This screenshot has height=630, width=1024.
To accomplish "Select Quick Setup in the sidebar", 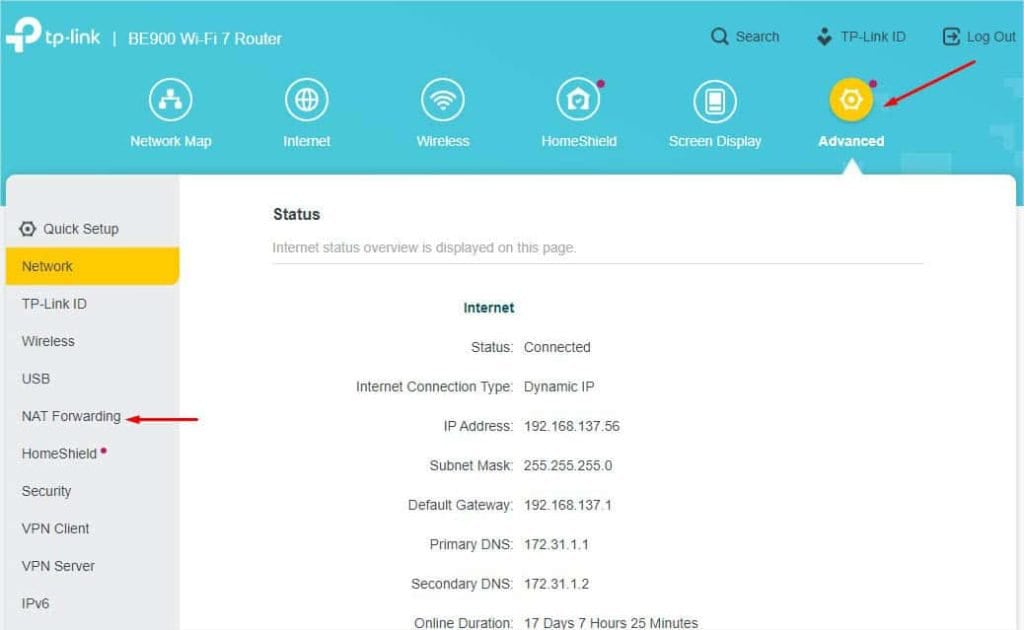I will (x=78, y=228).
